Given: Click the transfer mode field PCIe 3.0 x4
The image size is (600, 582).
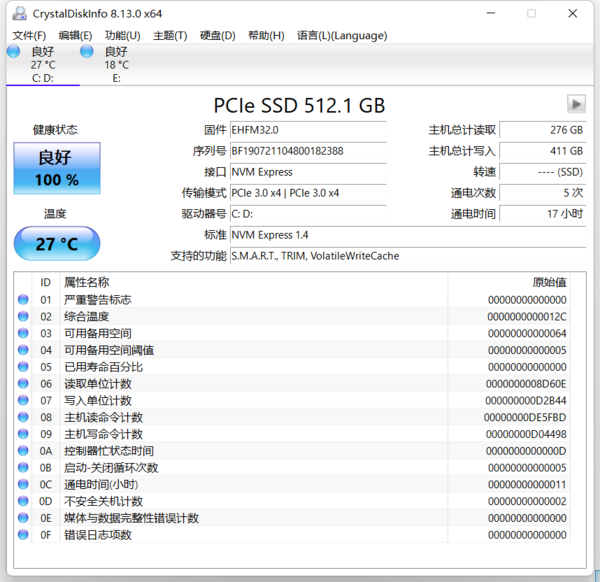Looking at the screenshot, I should 308,193.
